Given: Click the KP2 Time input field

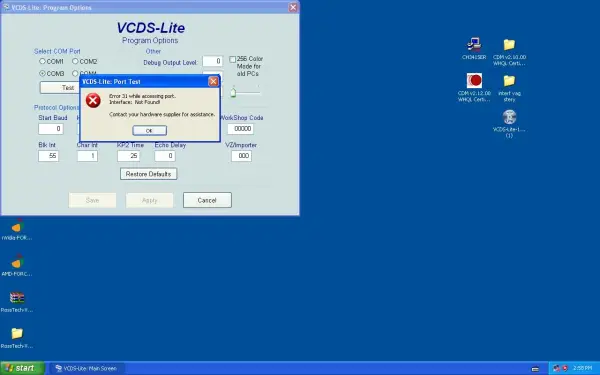Looking at the screenshot, I should coord(128,156).
